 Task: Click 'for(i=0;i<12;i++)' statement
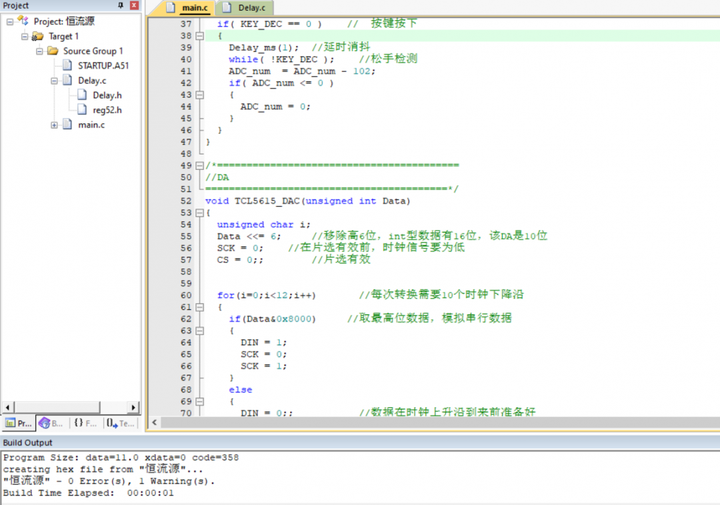tap(267, 295)
